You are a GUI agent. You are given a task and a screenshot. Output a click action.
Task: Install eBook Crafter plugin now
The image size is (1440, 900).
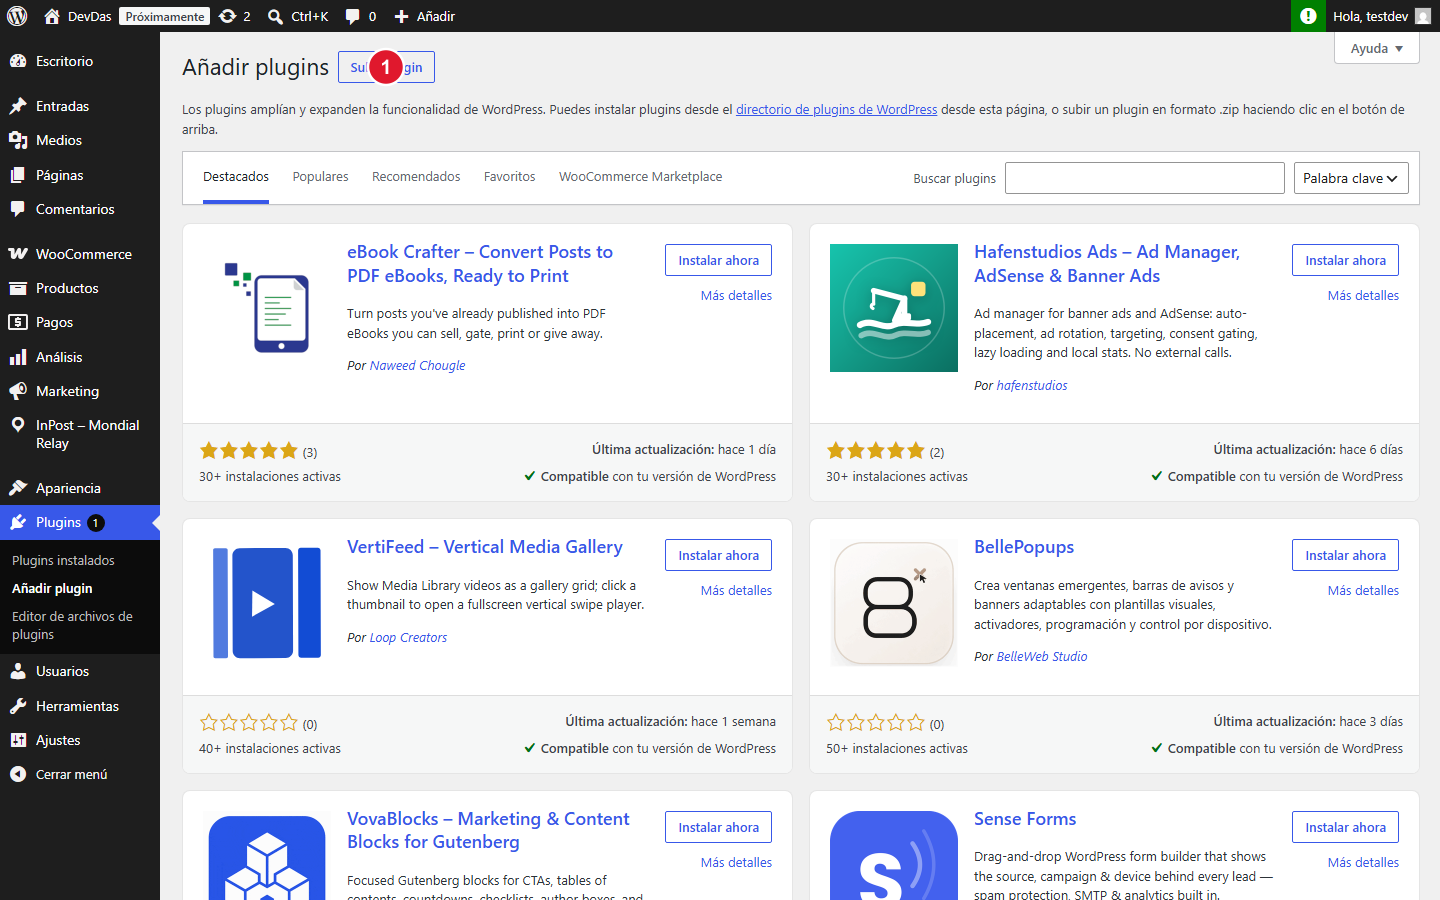click(x=718, y=260)
